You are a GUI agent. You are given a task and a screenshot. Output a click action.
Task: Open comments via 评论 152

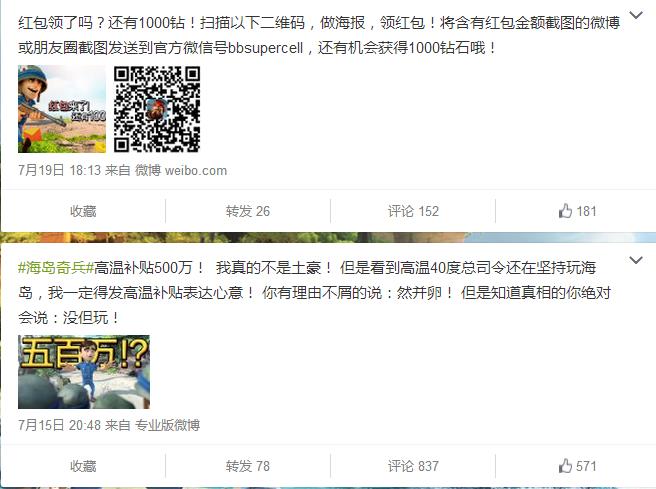pyautogui.click(x=412, y=211)
